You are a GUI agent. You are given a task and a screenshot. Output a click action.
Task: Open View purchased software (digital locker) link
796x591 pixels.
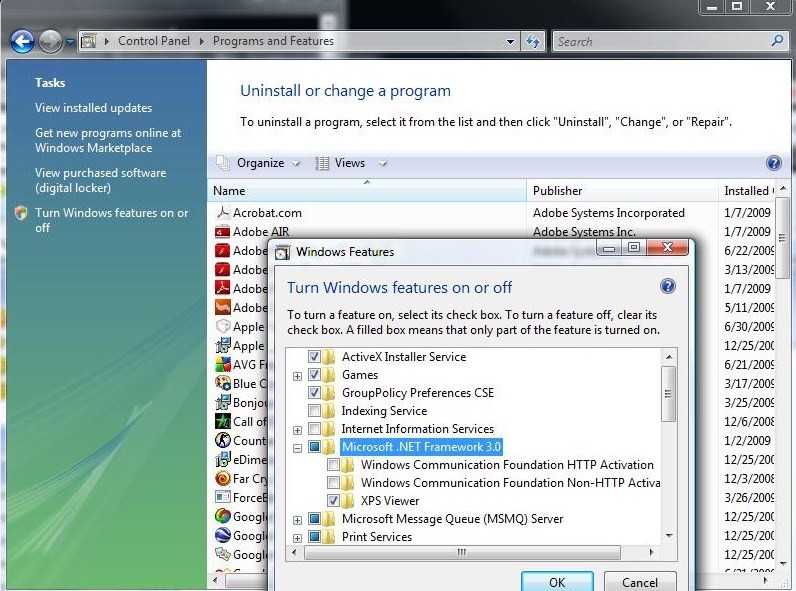101,180
